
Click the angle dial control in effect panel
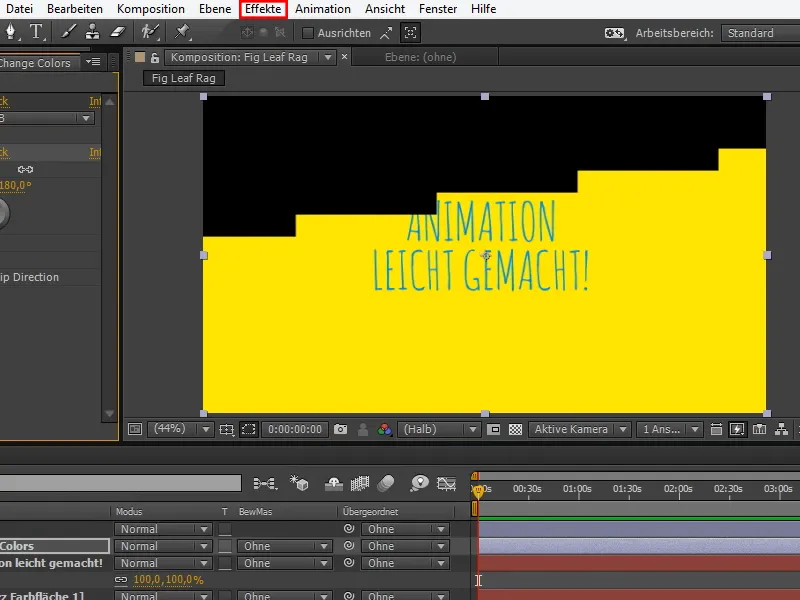pos(2,213)
